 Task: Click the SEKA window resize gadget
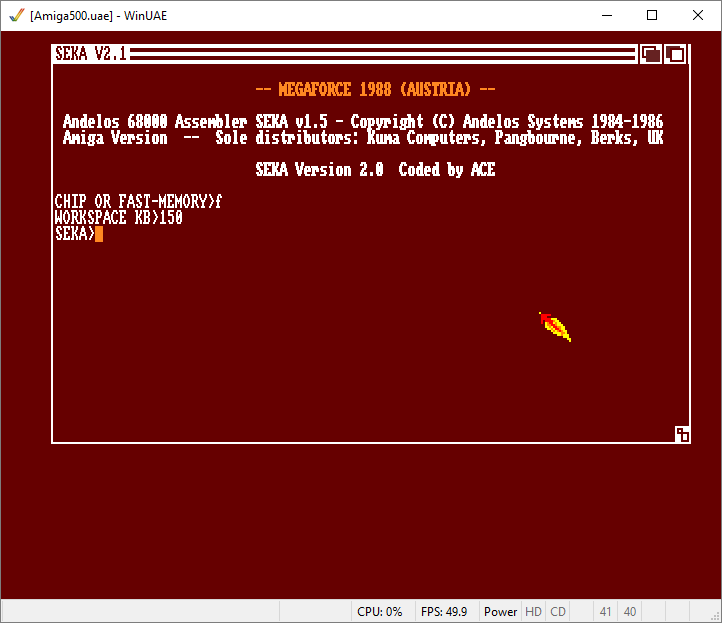point(682,434)
